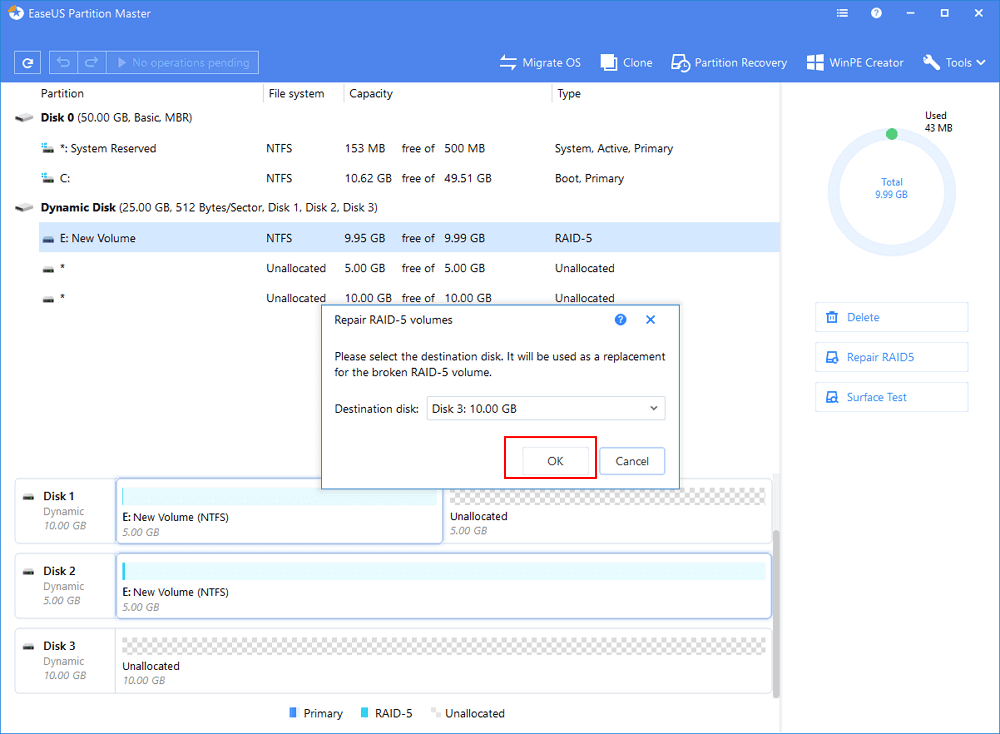Select the Repair RAID5 side panel option
The image size is (1000, 734).
pos(891,357)
